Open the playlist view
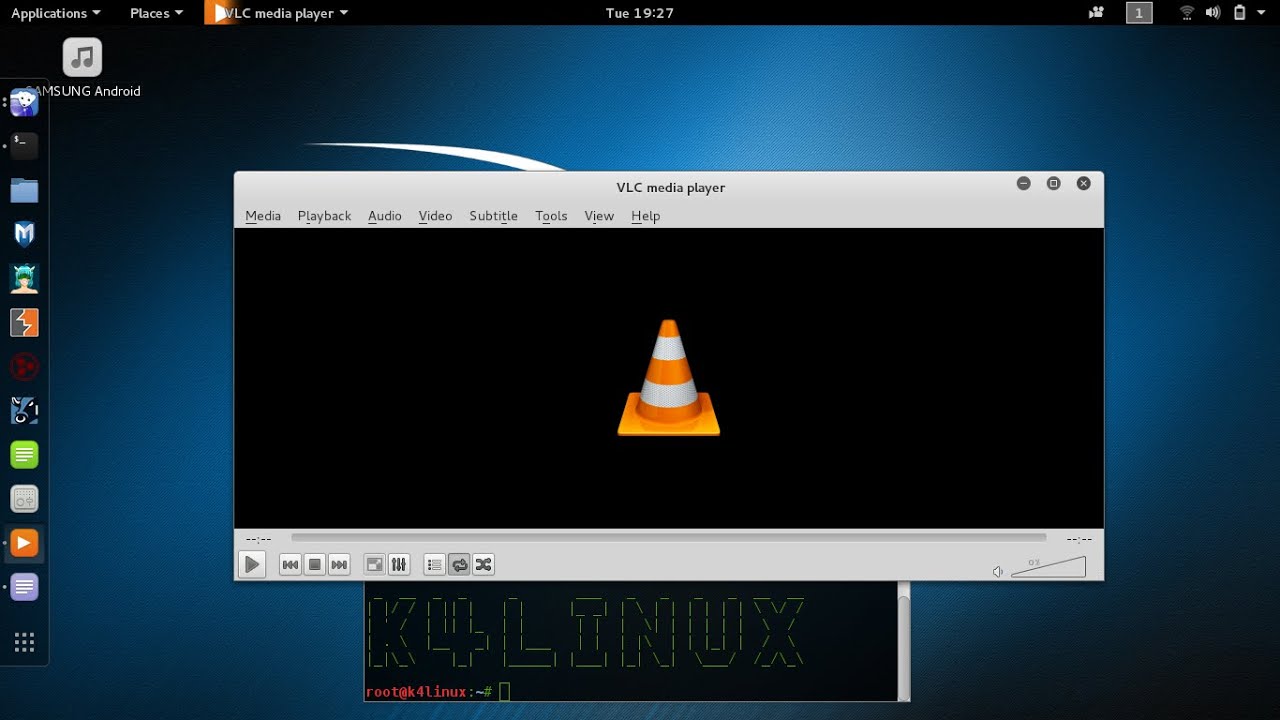 pyautogui.click(x=434, y=565)
